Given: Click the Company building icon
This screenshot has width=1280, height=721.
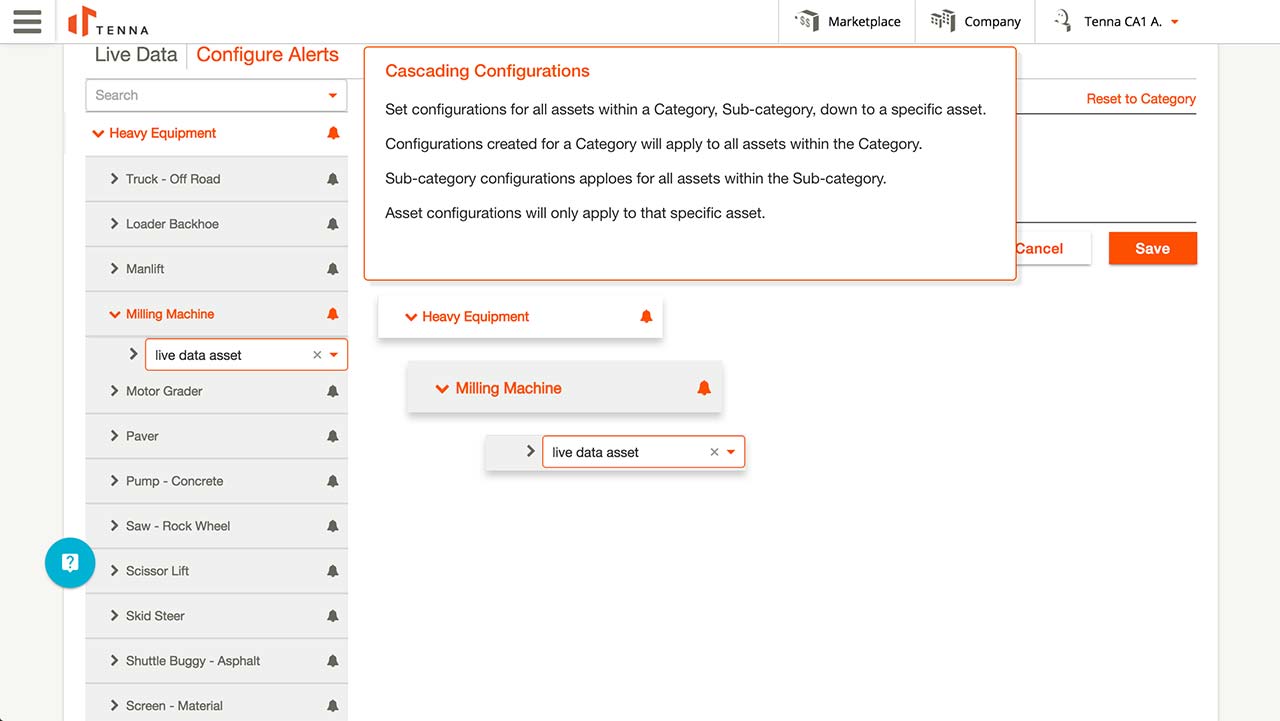Looking at the screenshot, I should tap(942, 21).
